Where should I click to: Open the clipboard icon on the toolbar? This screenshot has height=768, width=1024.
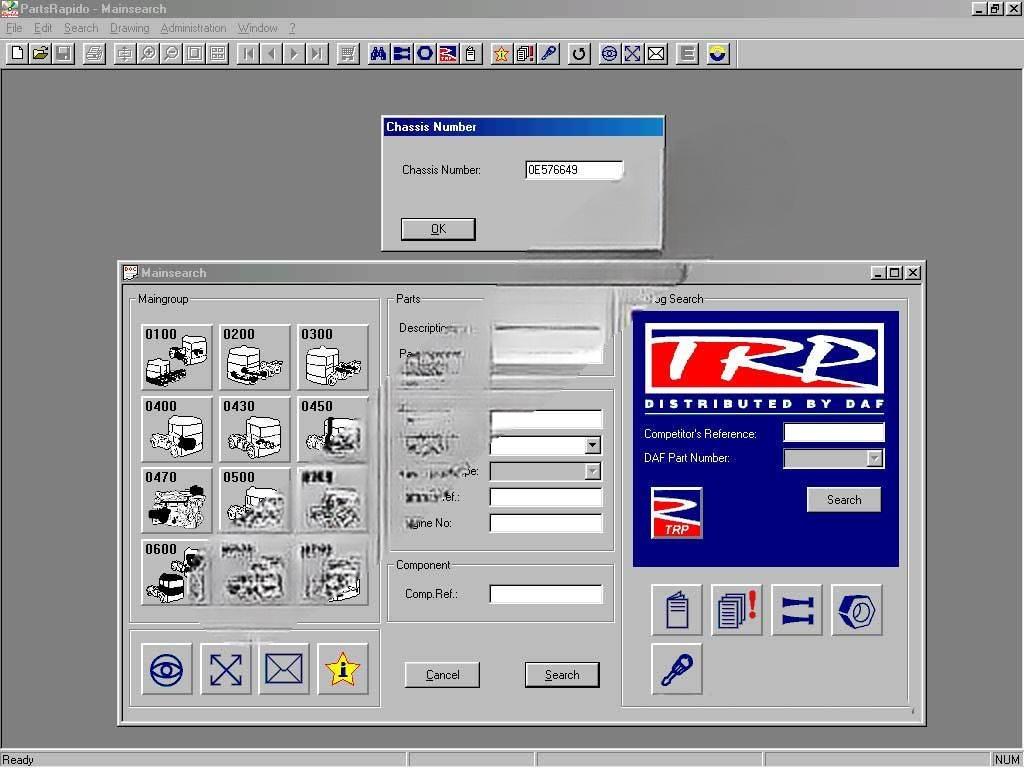coord(470,53)
